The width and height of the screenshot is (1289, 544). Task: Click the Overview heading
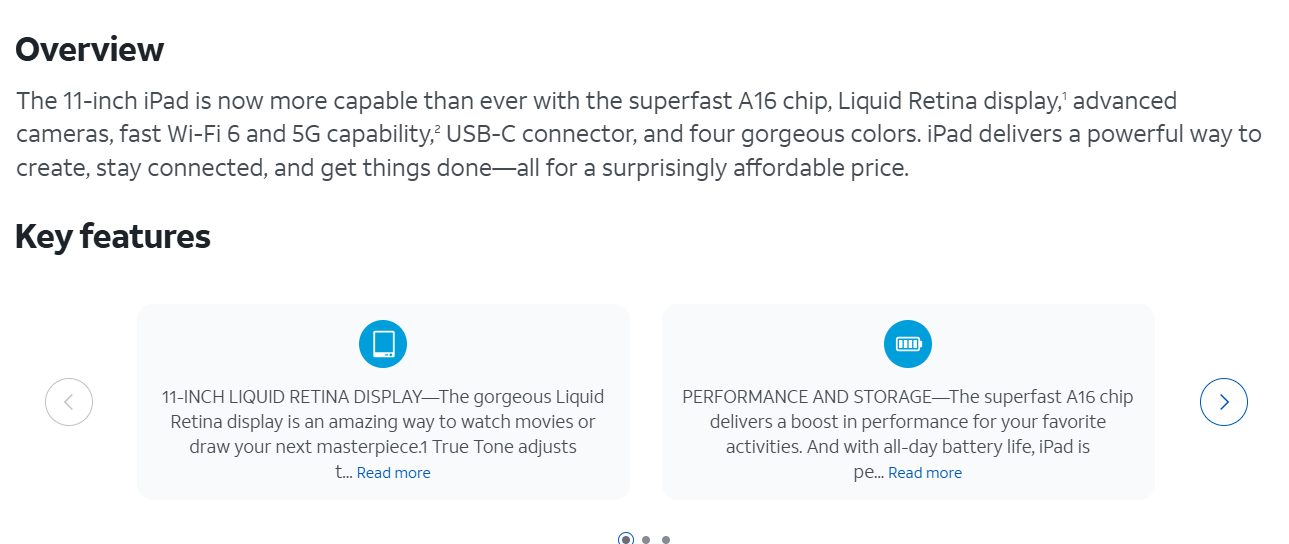tap(90, 49)
